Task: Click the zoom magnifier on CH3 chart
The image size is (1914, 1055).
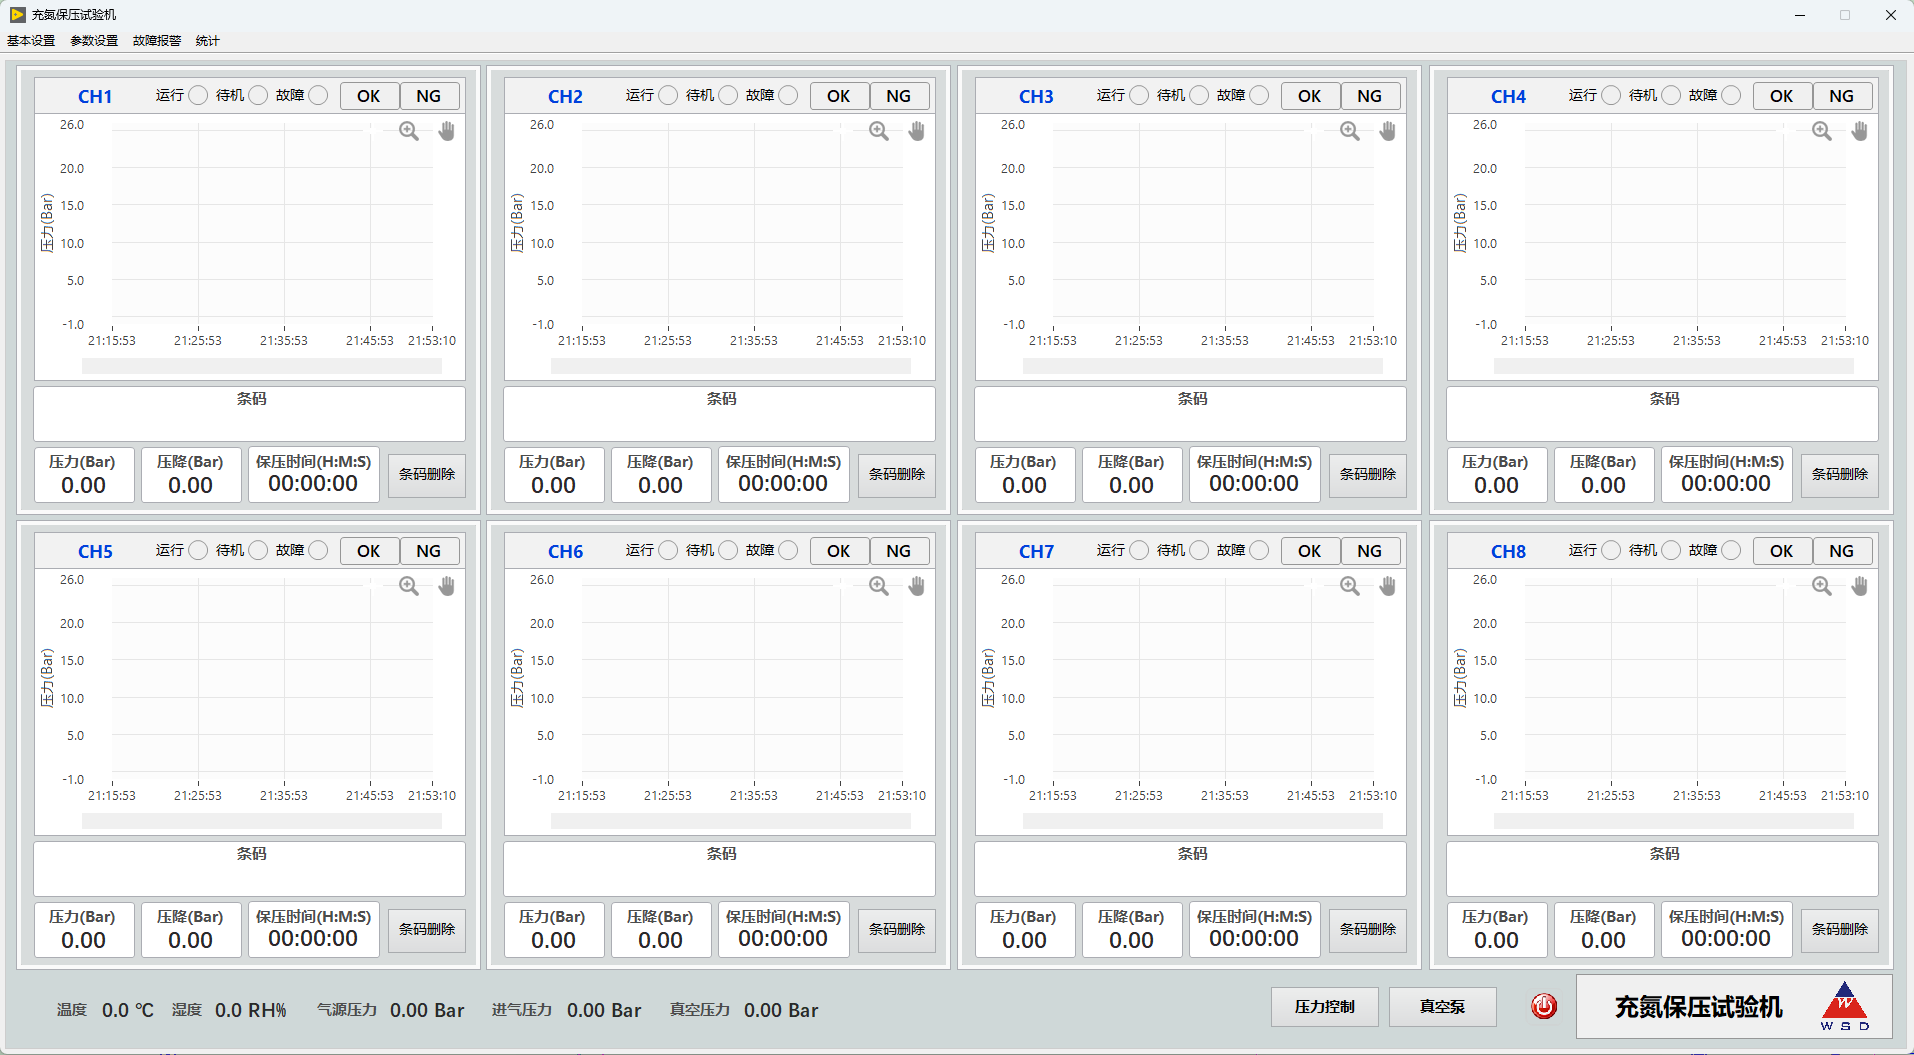Action: tap(1350, 131)
